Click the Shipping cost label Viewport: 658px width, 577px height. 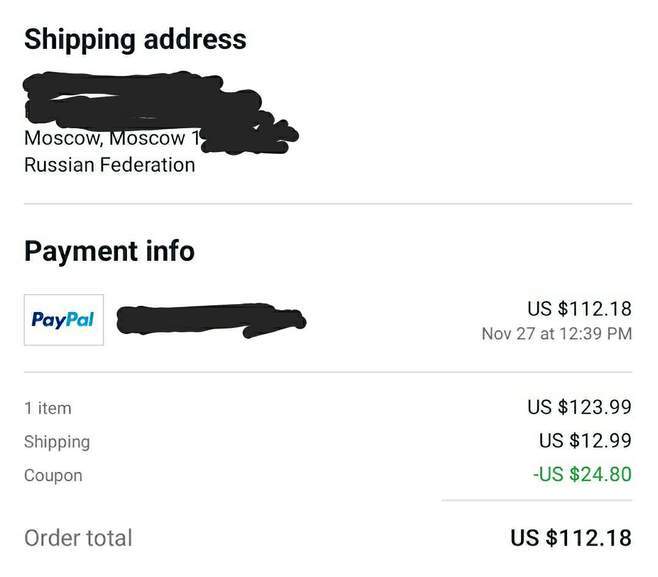57,441
